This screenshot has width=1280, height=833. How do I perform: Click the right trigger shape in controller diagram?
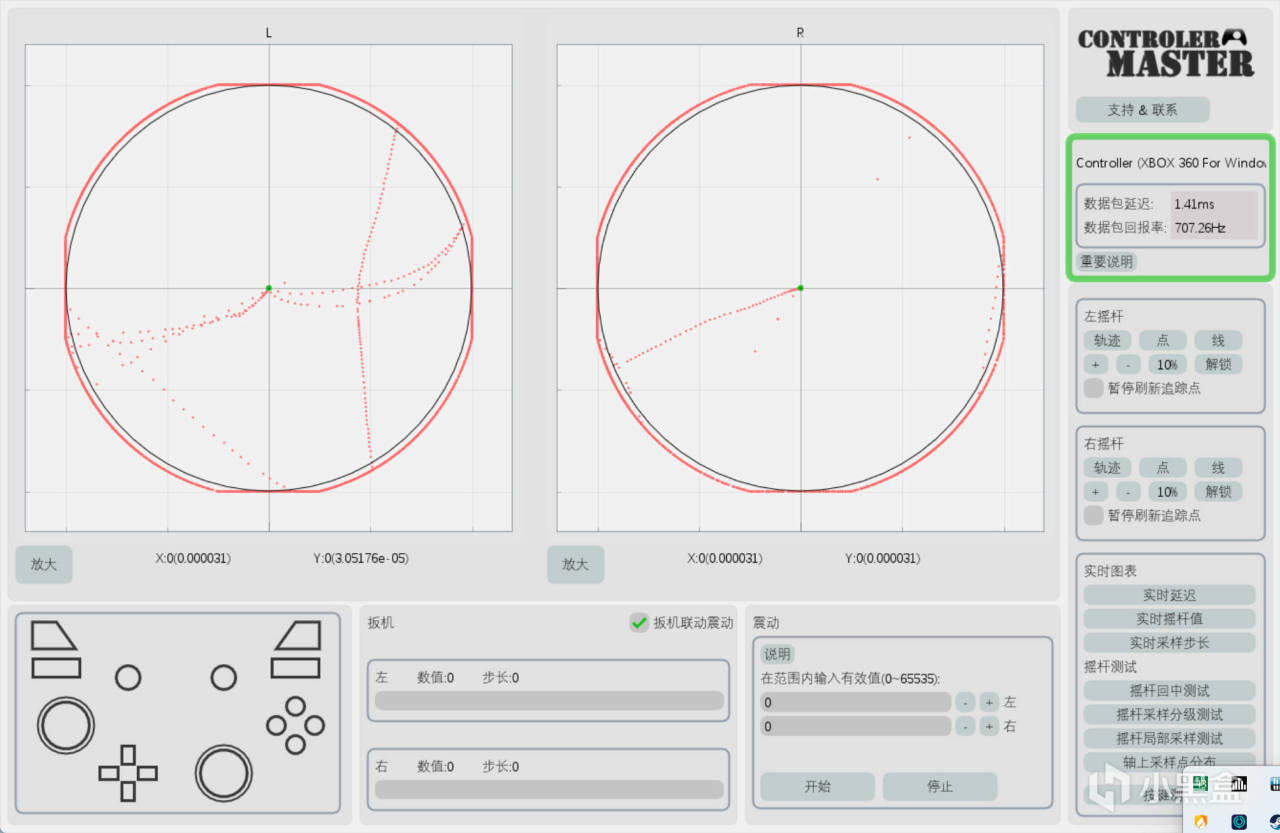(x=298, y=635)
